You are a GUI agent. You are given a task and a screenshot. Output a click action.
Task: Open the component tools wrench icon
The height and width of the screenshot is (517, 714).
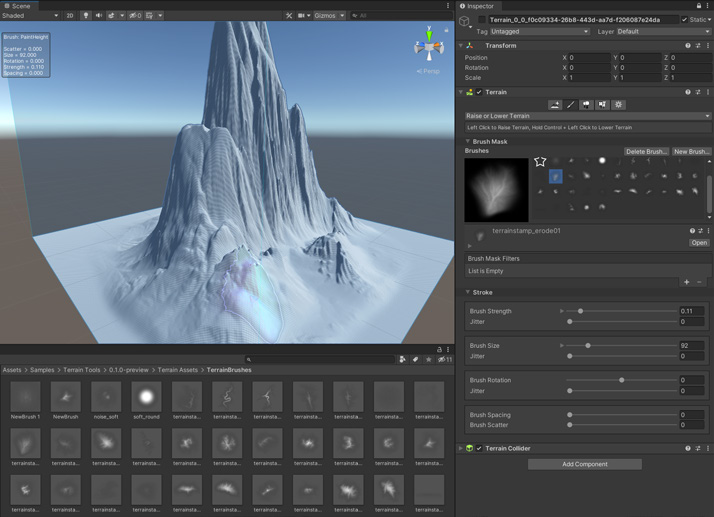(x=289, y=15)
